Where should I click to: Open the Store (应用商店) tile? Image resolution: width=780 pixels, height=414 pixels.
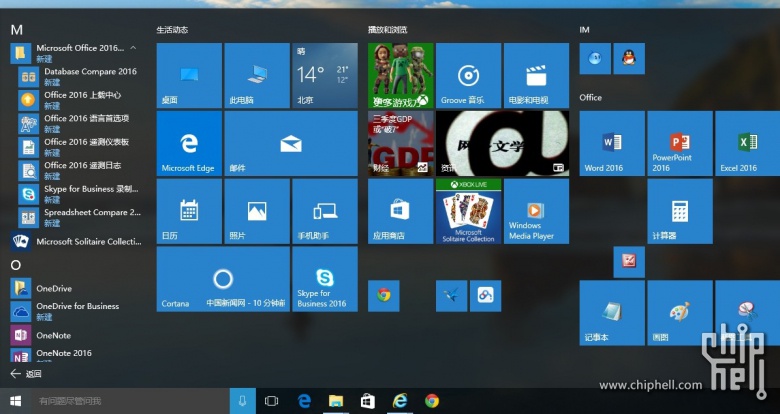[401, 211]
